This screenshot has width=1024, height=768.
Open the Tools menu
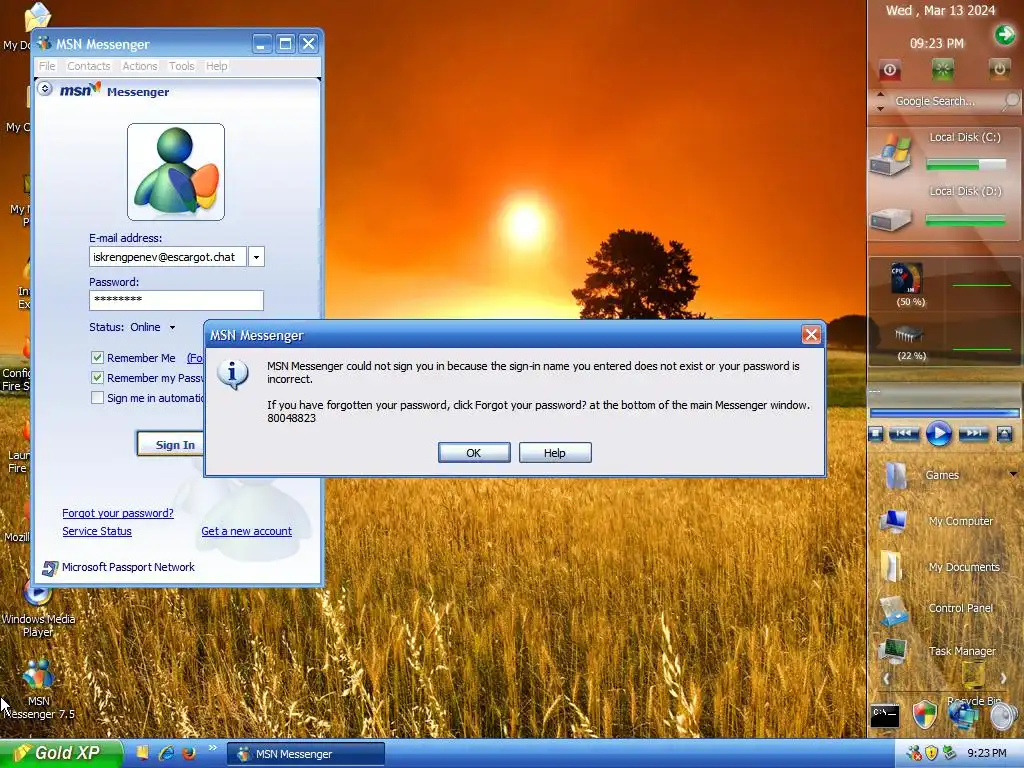pyautogui.click(x=182, y=66)
